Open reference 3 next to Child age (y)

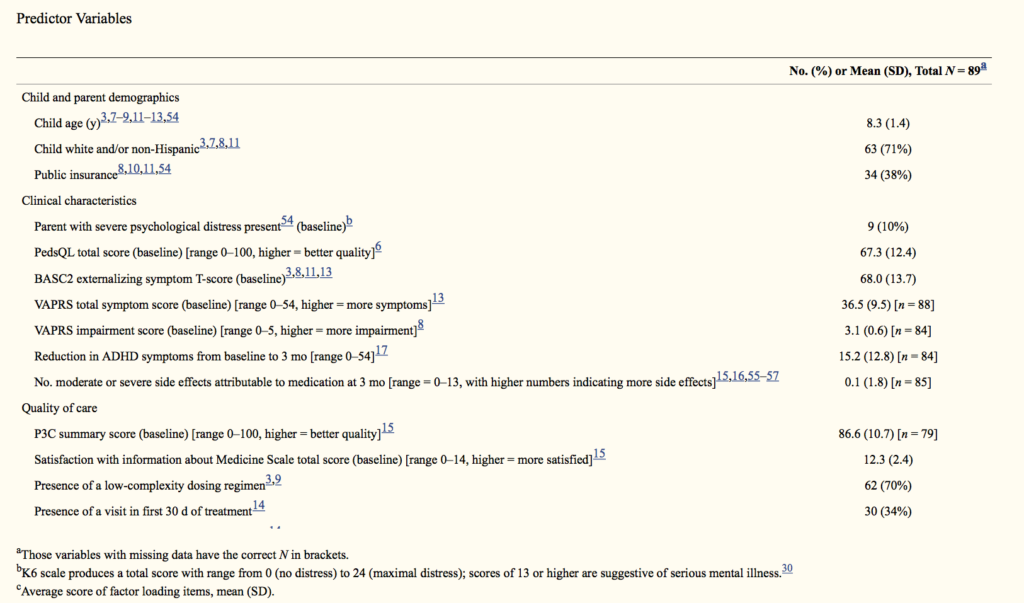pyautogui.click(x=104, y=117)
